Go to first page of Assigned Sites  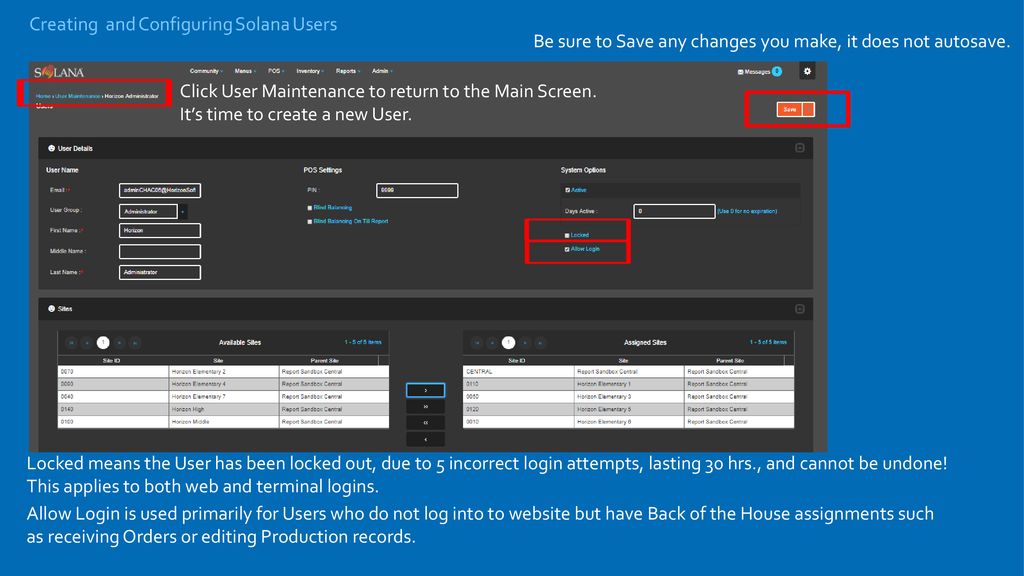tap(477, 342)
